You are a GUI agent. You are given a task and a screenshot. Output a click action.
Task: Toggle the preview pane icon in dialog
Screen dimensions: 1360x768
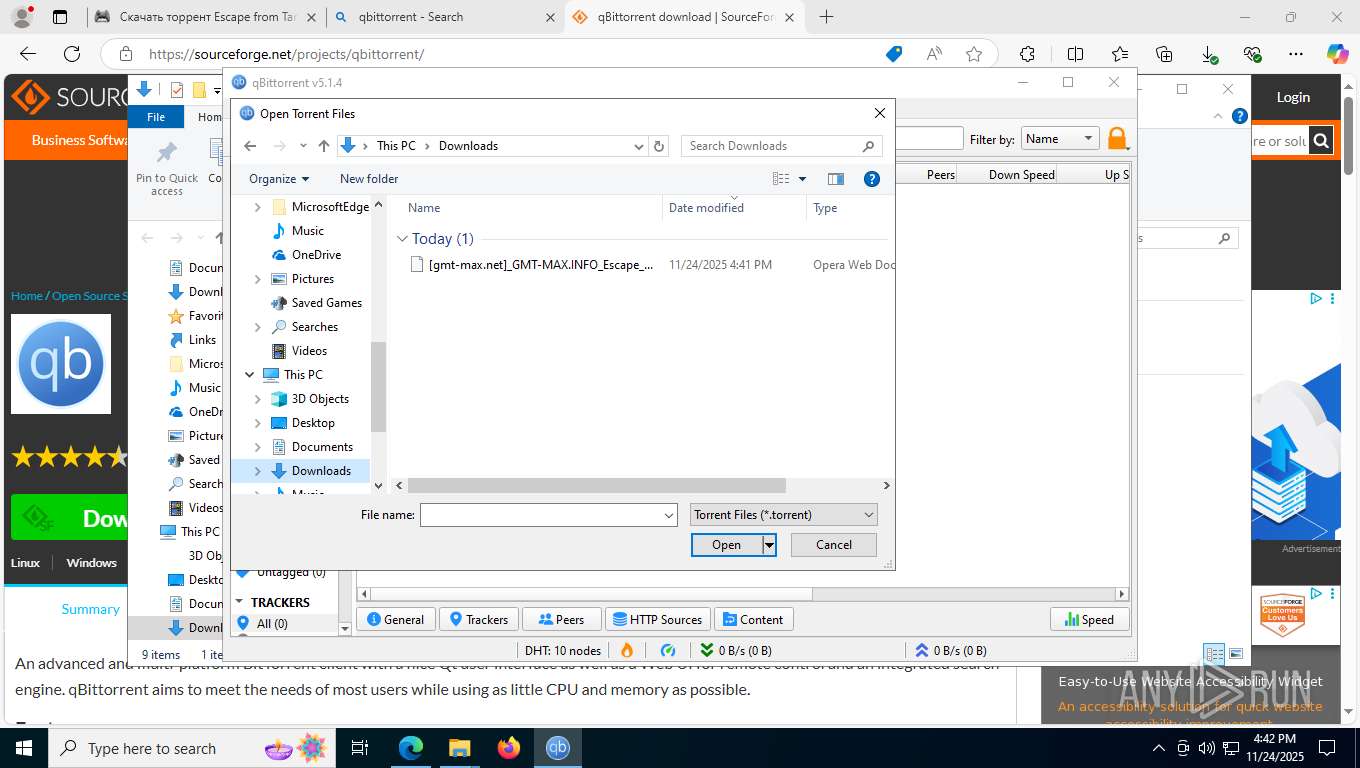pyautogui.click(x=836, y=179)
